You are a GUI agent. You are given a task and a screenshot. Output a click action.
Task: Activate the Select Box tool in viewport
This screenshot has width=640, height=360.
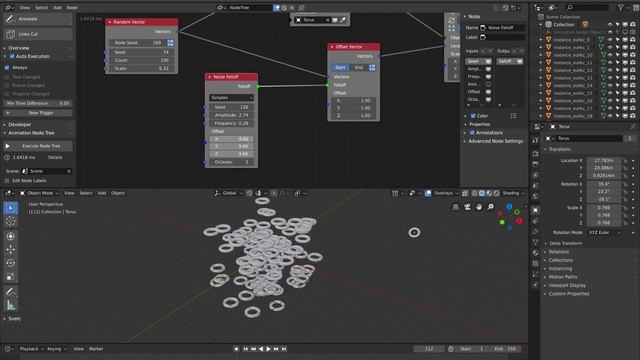(11, 208)
